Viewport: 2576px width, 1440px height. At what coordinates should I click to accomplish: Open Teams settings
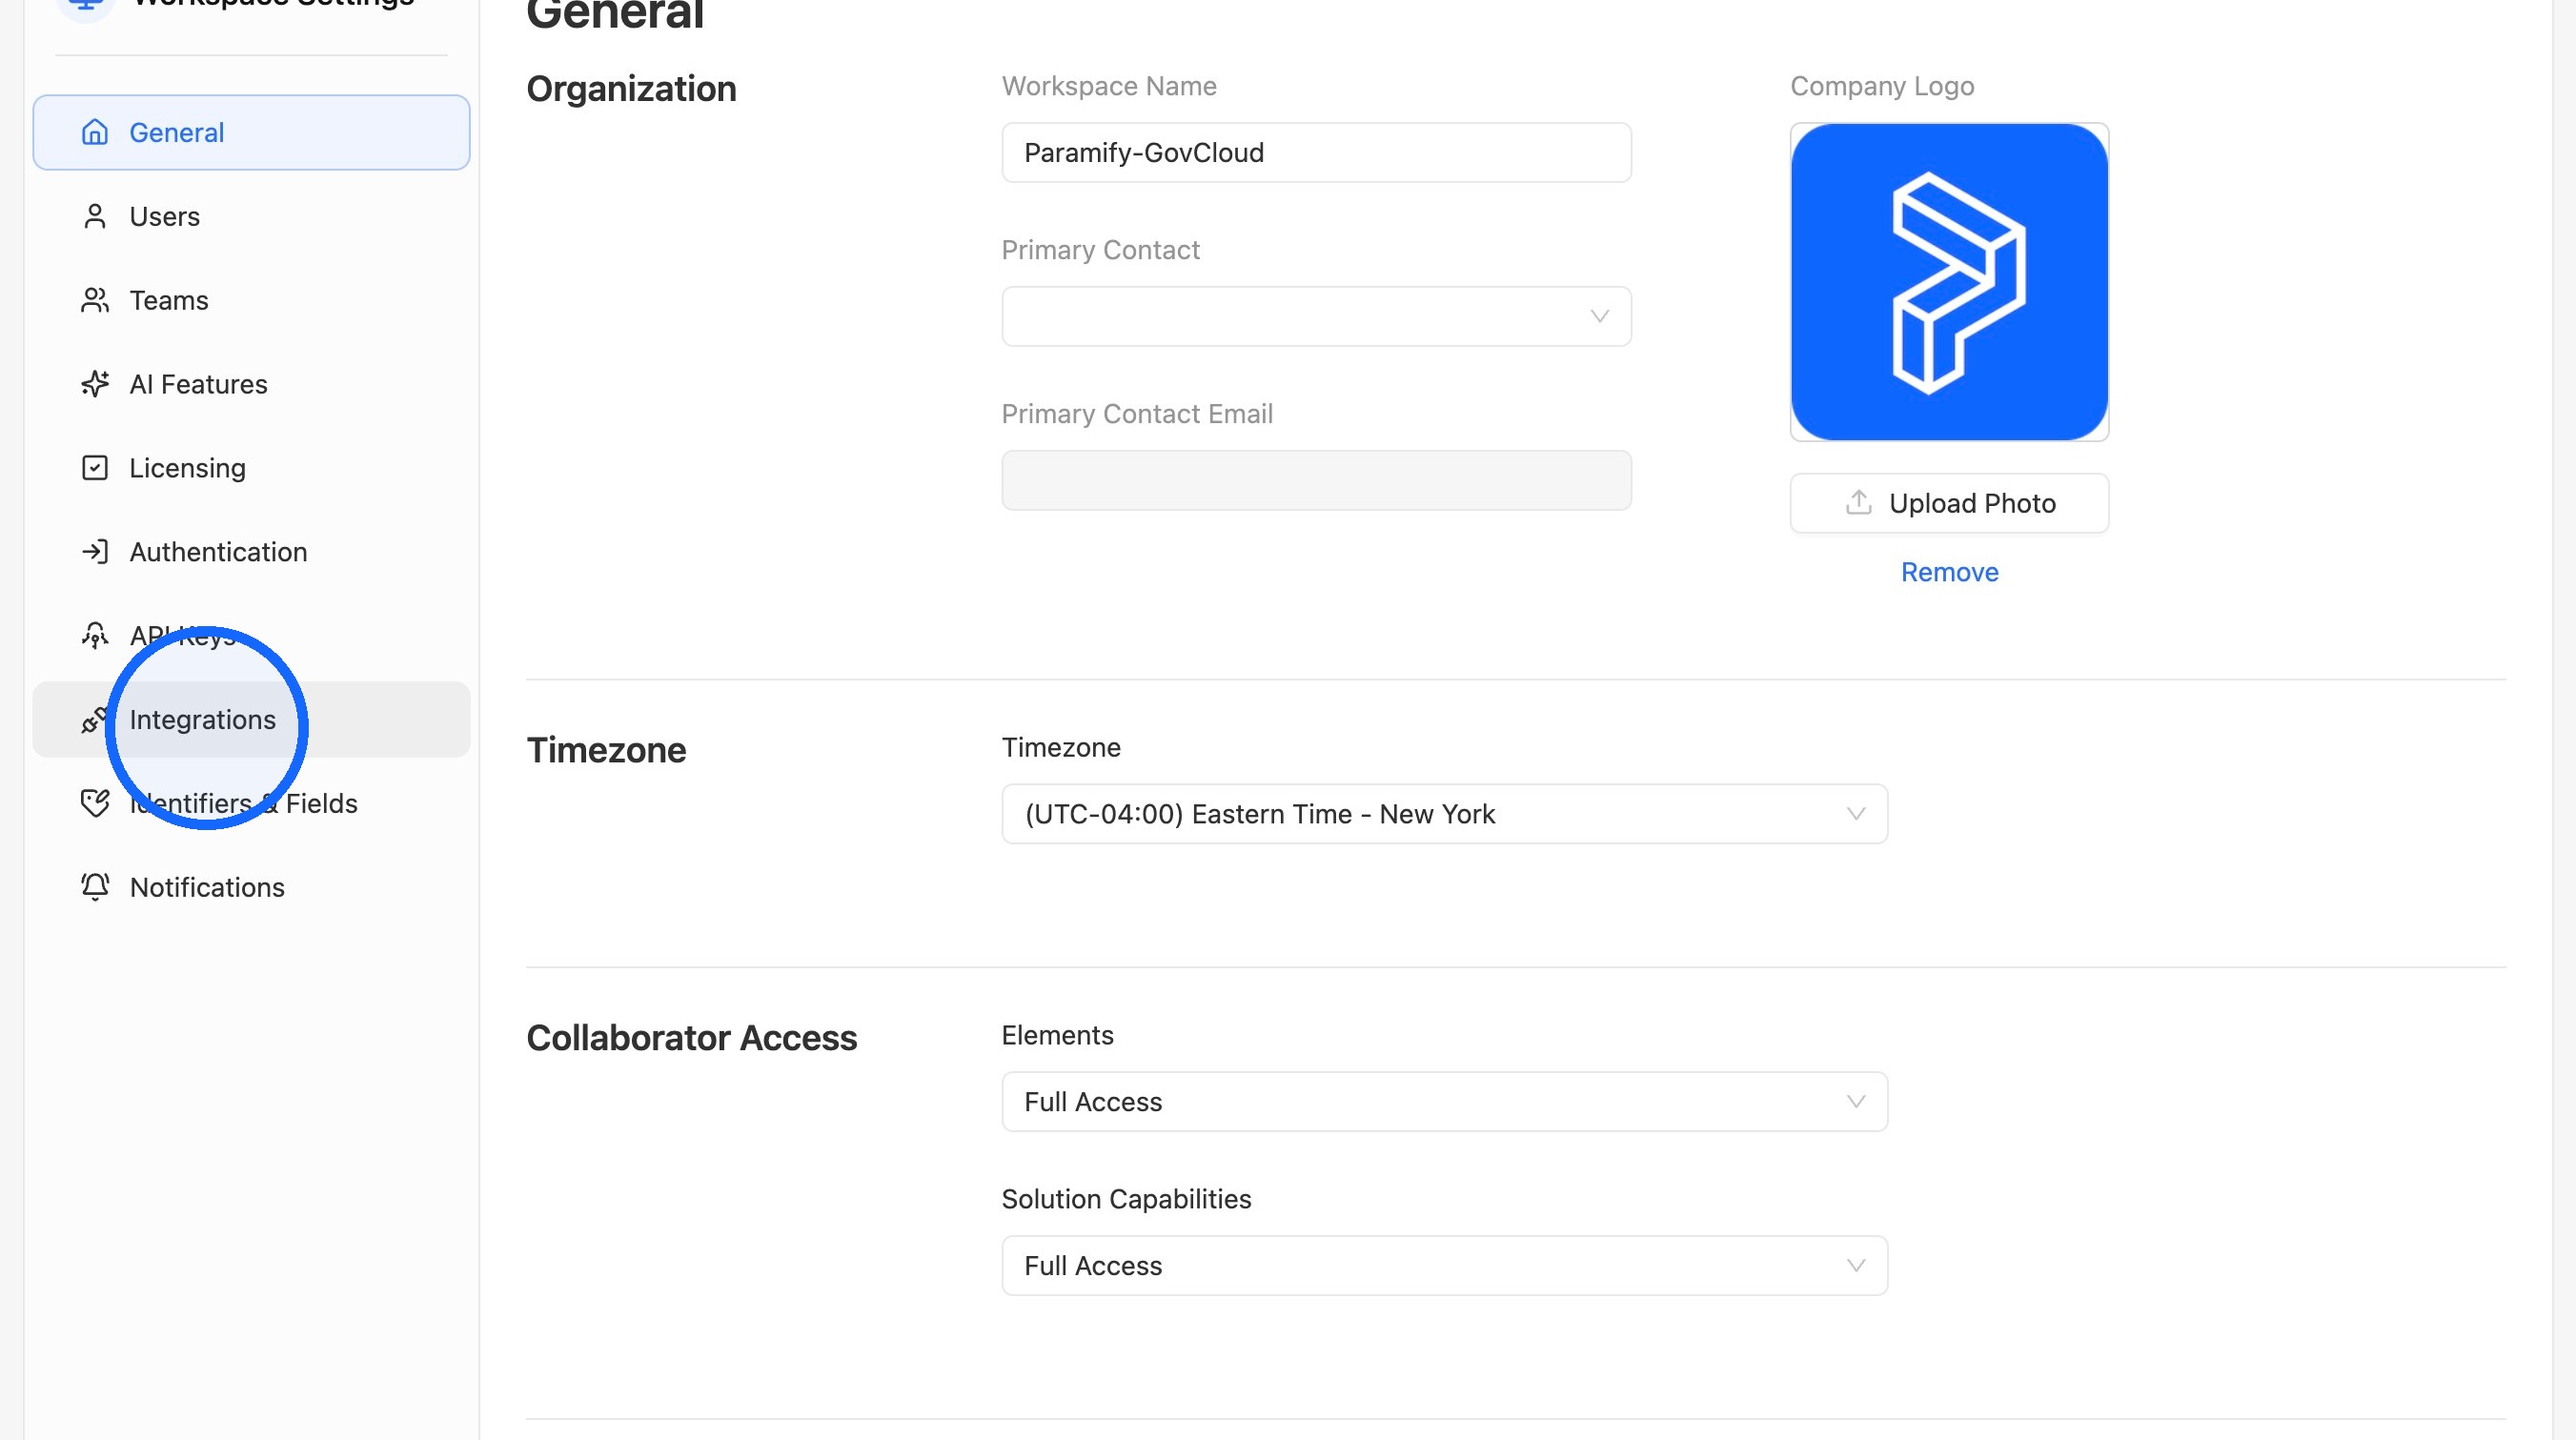[251, 300]
